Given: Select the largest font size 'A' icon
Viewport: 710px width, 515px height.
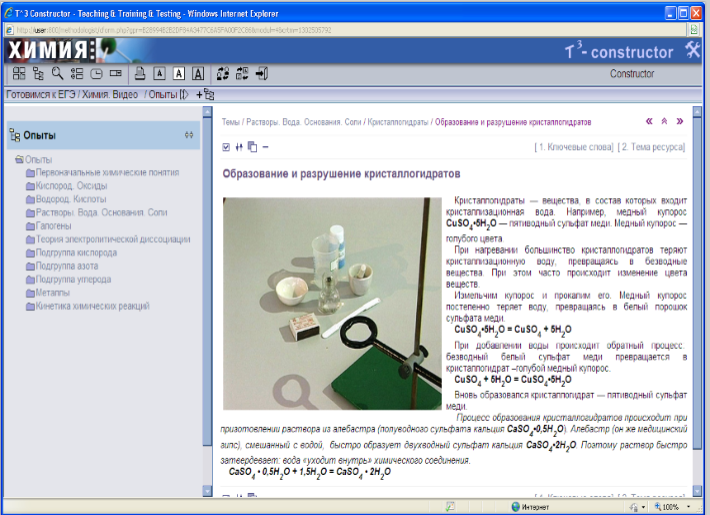Looking at the screenshot, I should [x=197, y=73].
